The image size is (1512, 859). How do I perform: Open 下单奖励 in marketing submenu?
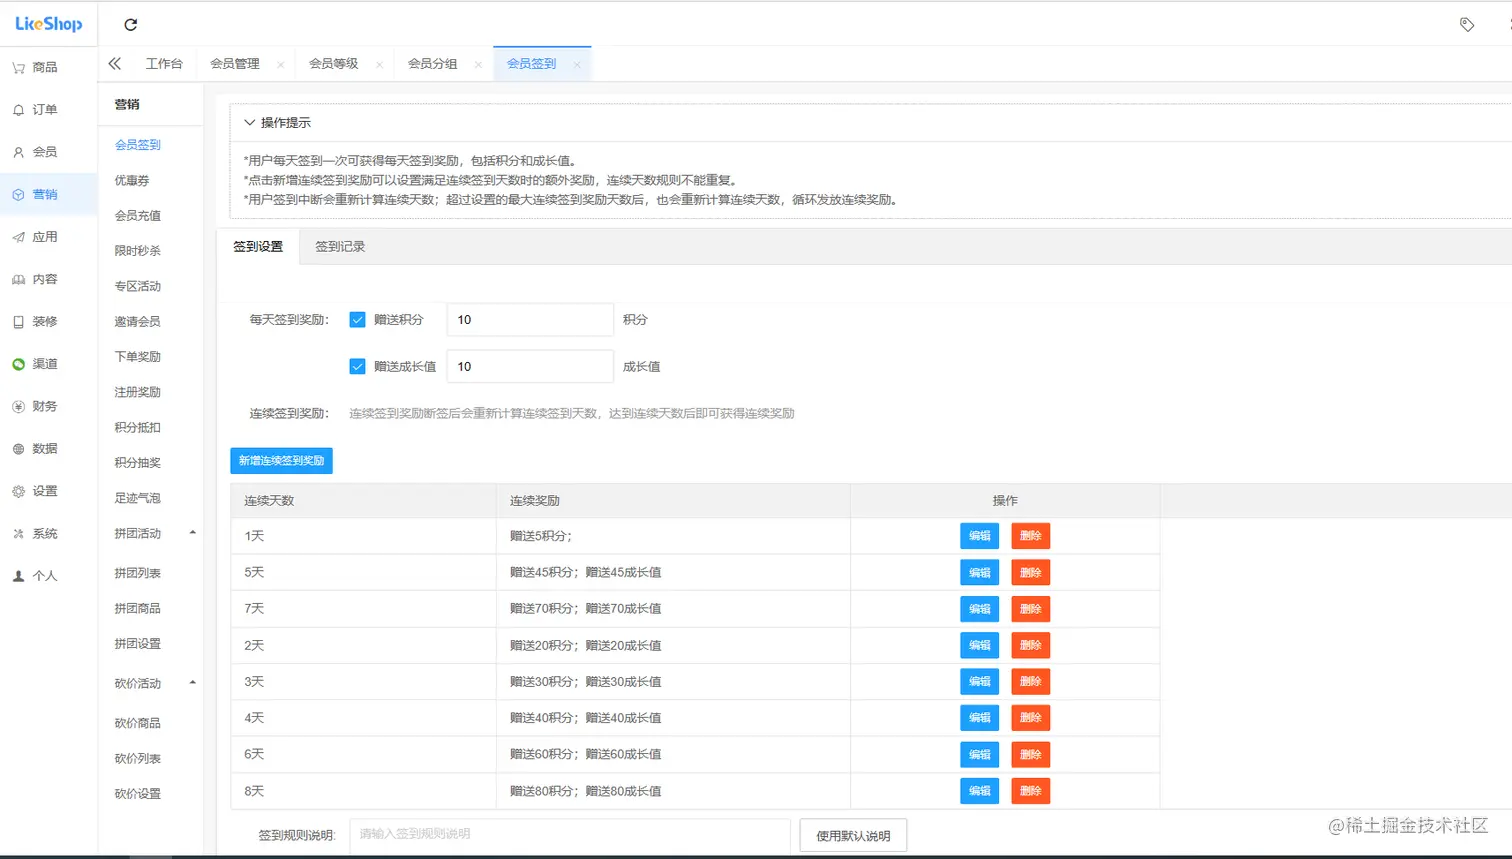pyautogui.click(x=138, y=357)
